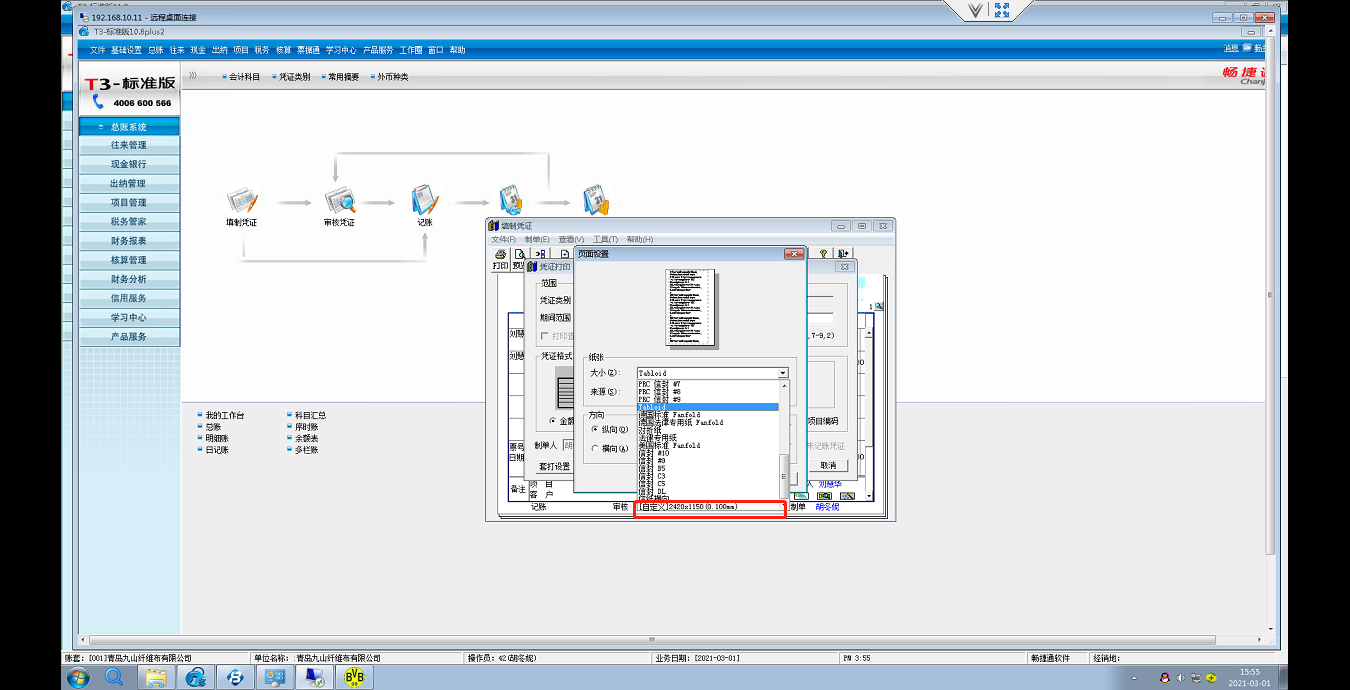
Task: Open 多栏账 link
Action: (306, 450)
